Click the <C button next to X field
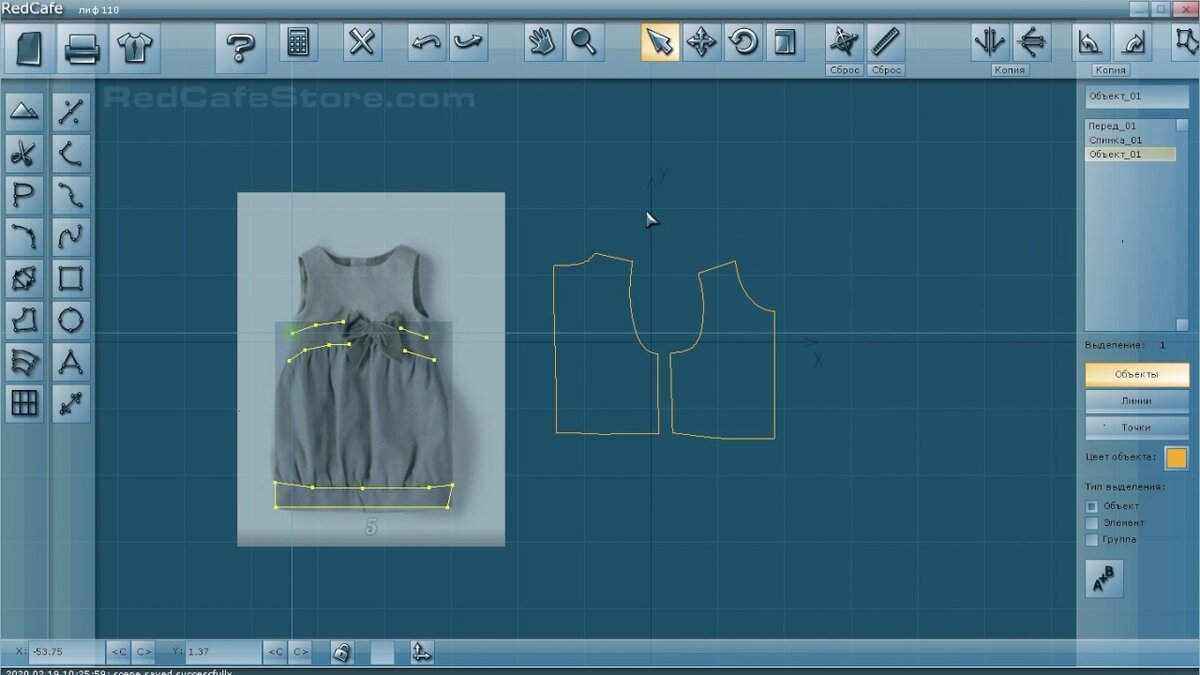This screenshot has height=675, width=1200. click(x=118, y=652)
